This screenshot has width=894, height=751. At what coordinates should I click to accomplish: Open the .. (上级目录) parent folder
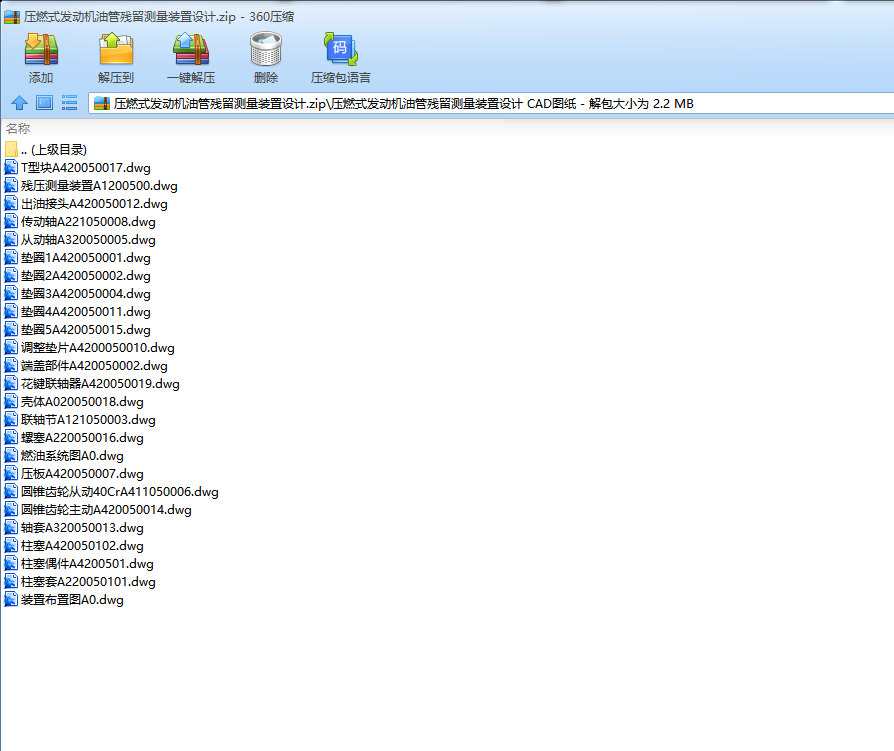pyautogui.click(x=46, y=149)
